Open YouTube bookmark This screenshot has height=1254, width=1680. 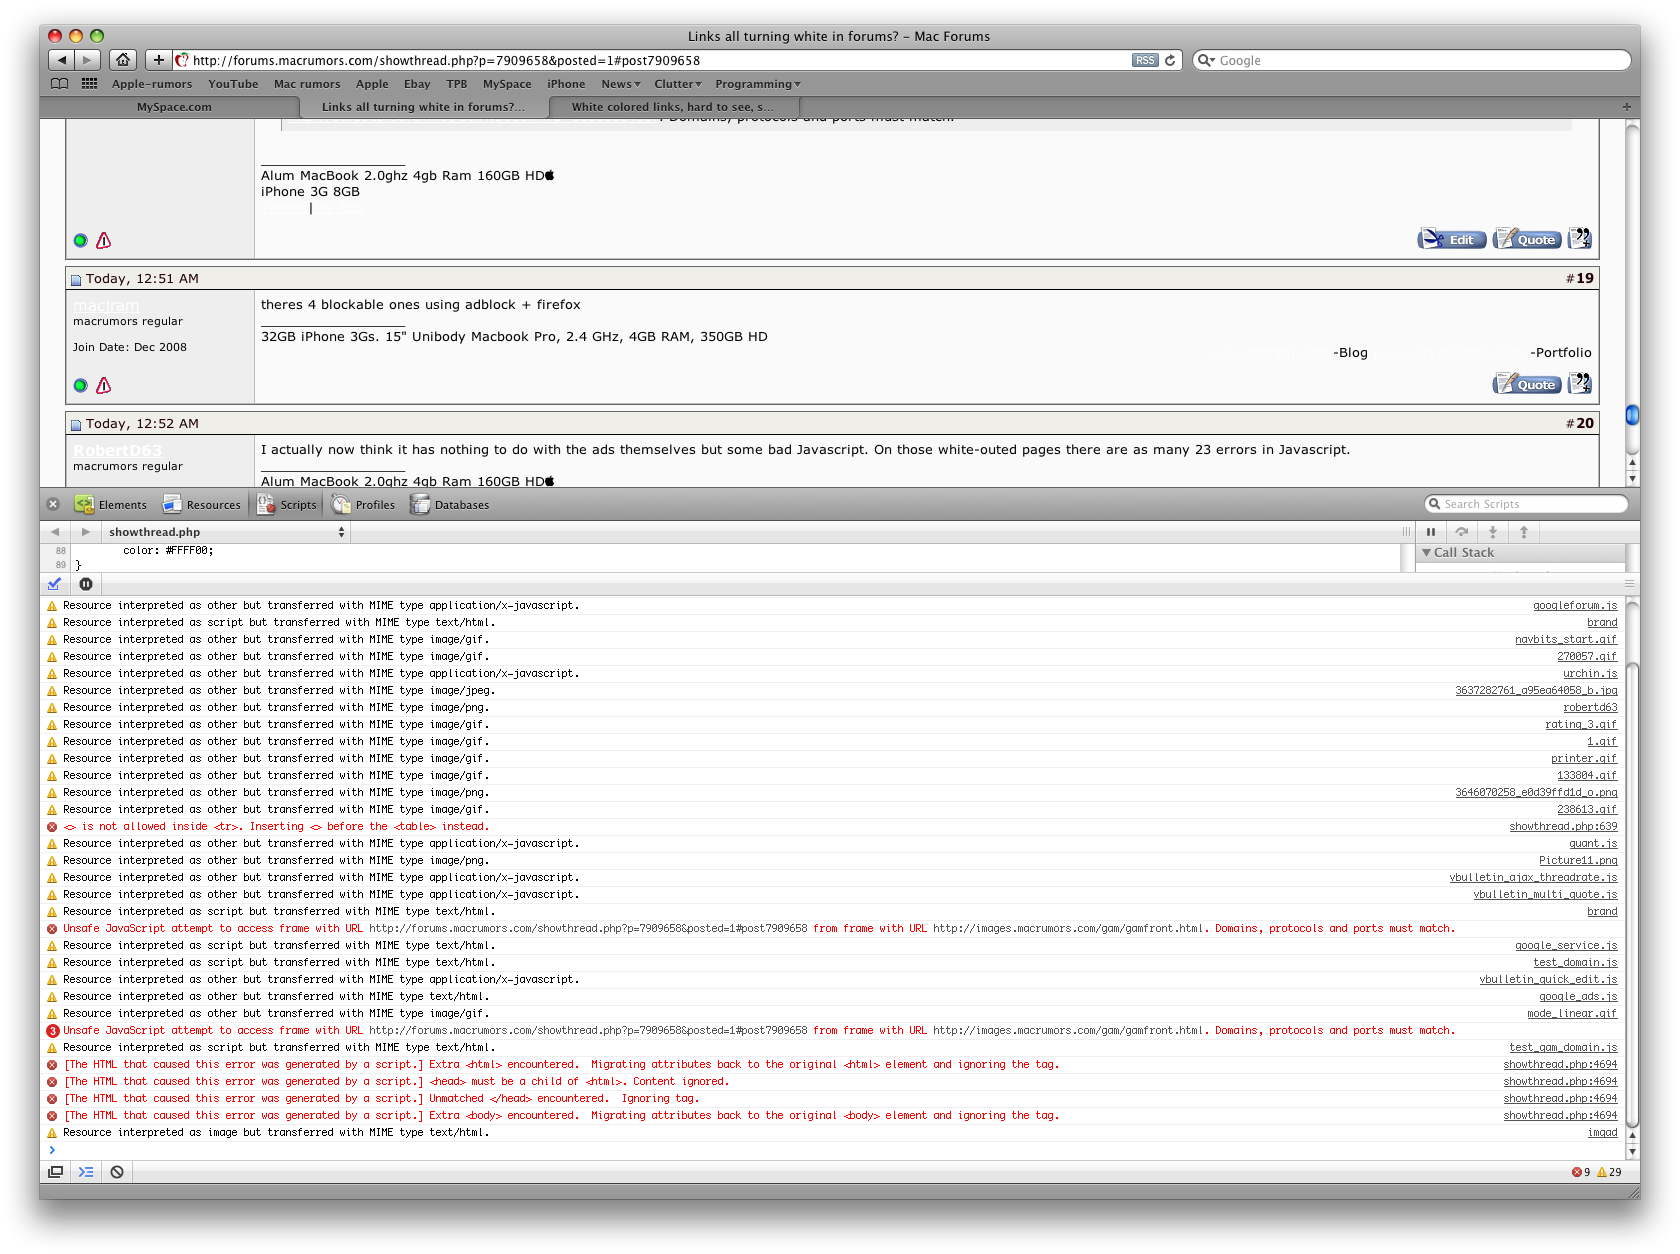[233, 84]
